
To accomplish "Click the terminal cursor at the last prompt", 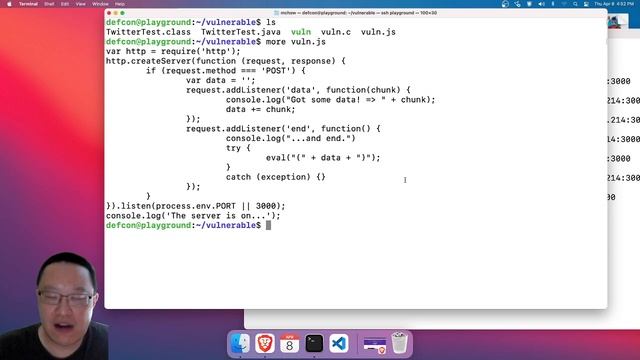I will [268, 225].
